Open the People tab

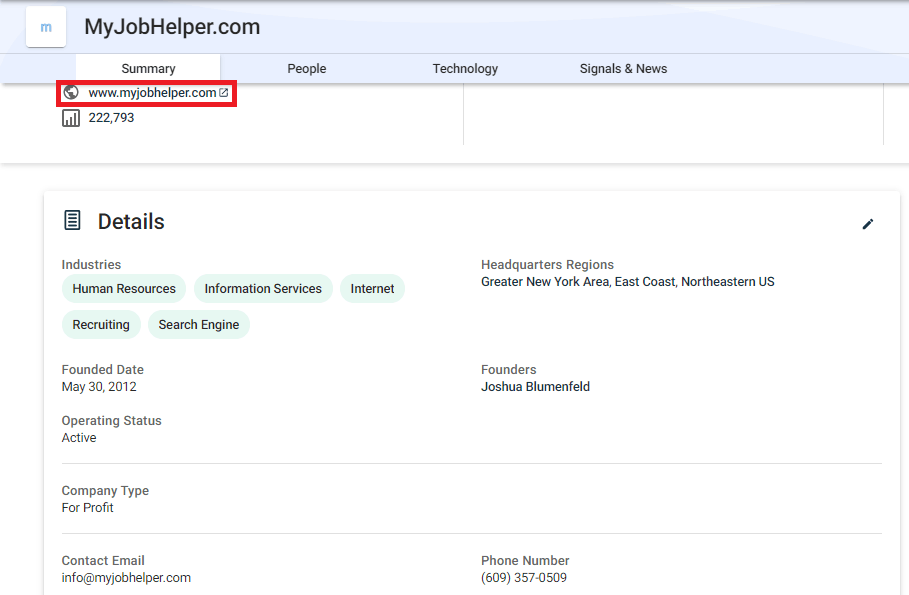tap(307, 68)
